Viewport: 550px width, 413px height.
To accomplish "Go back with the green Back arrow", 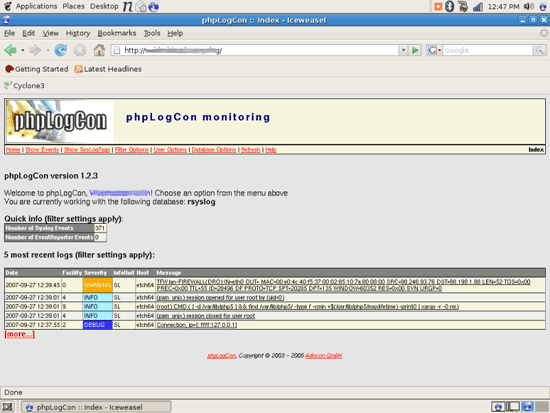I will [10, 50].
